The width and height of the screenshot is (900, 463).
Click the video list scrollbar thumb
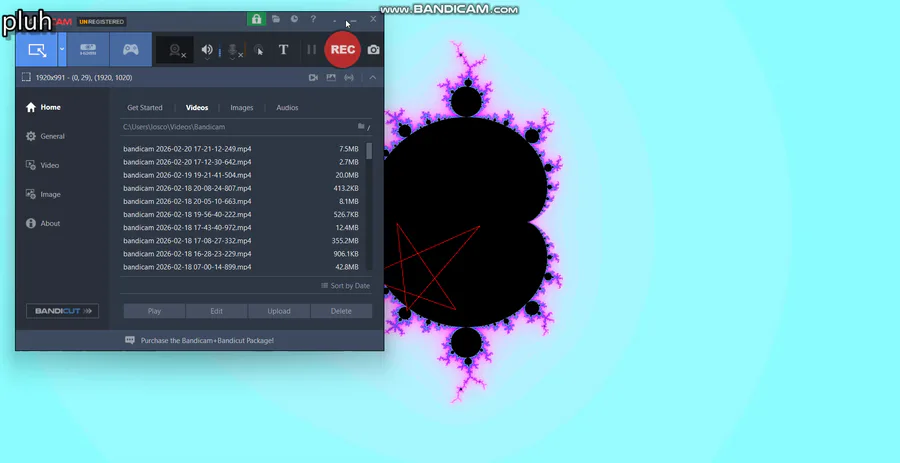pyautogui.click(x=368, y=151)
